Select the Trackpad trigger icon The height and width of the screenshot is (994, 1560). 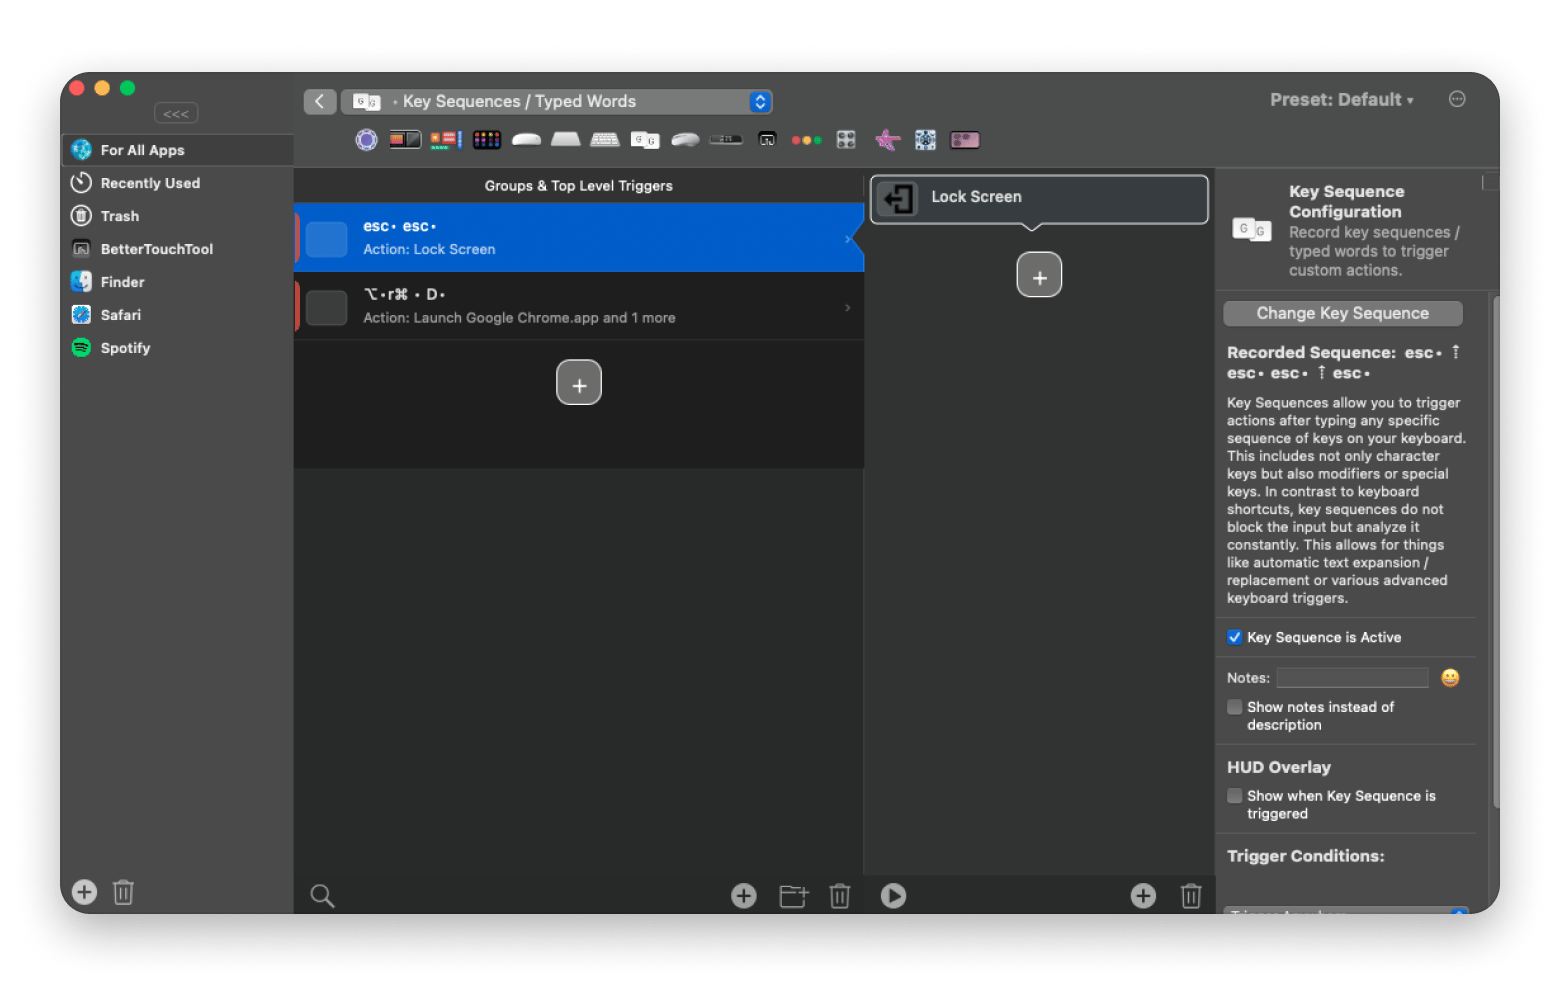[565, 140]
